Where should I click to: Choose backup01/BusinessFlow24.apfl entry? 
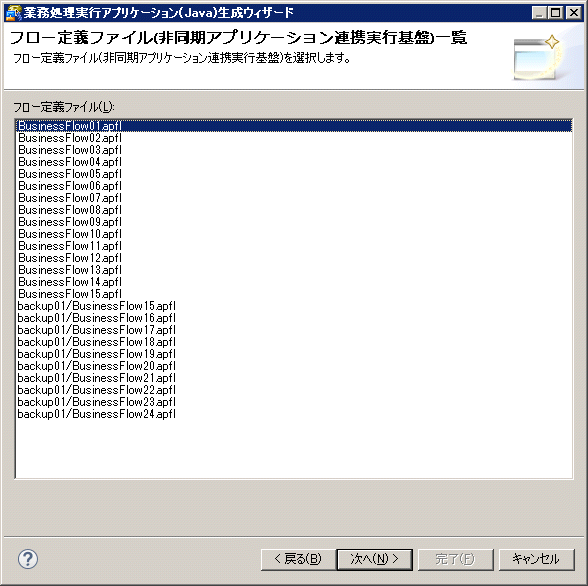point(294,414)
